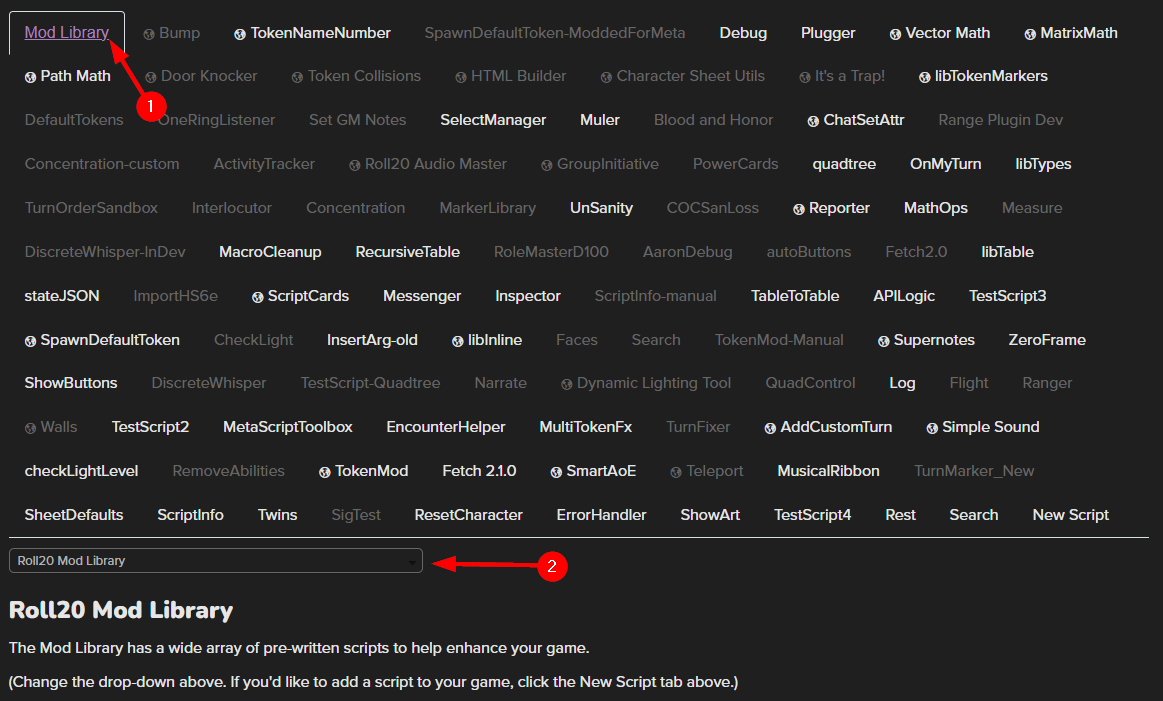Open the SelectManager script tab
Viewport: 1163px width, 701px height.
point(492,119)
